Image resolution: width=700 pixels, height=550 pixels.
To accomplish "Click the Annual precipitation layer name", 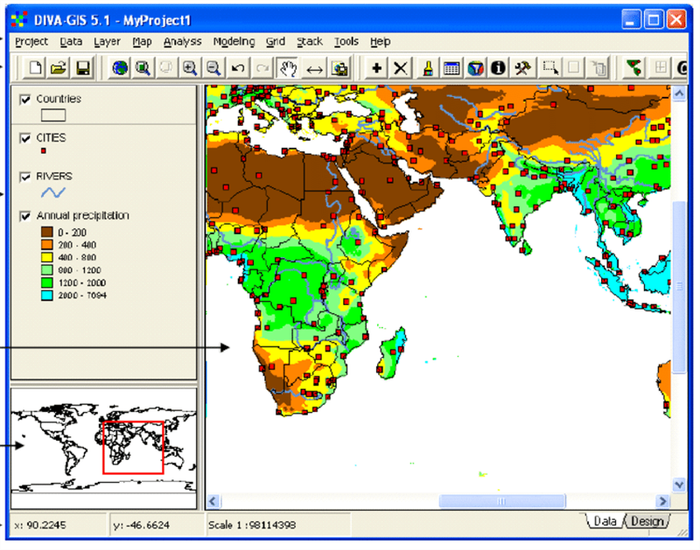I will (x=83, y=216).
